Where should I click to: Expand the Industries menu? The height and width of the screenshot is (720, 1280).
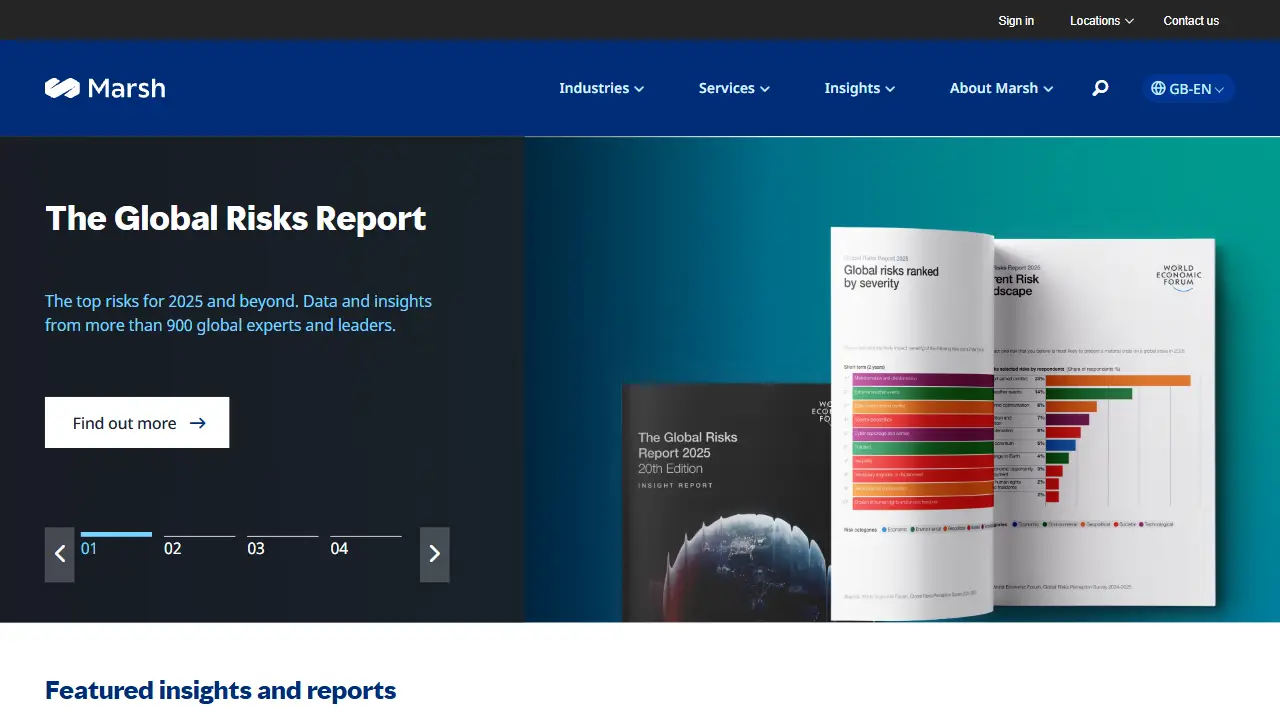601,88
